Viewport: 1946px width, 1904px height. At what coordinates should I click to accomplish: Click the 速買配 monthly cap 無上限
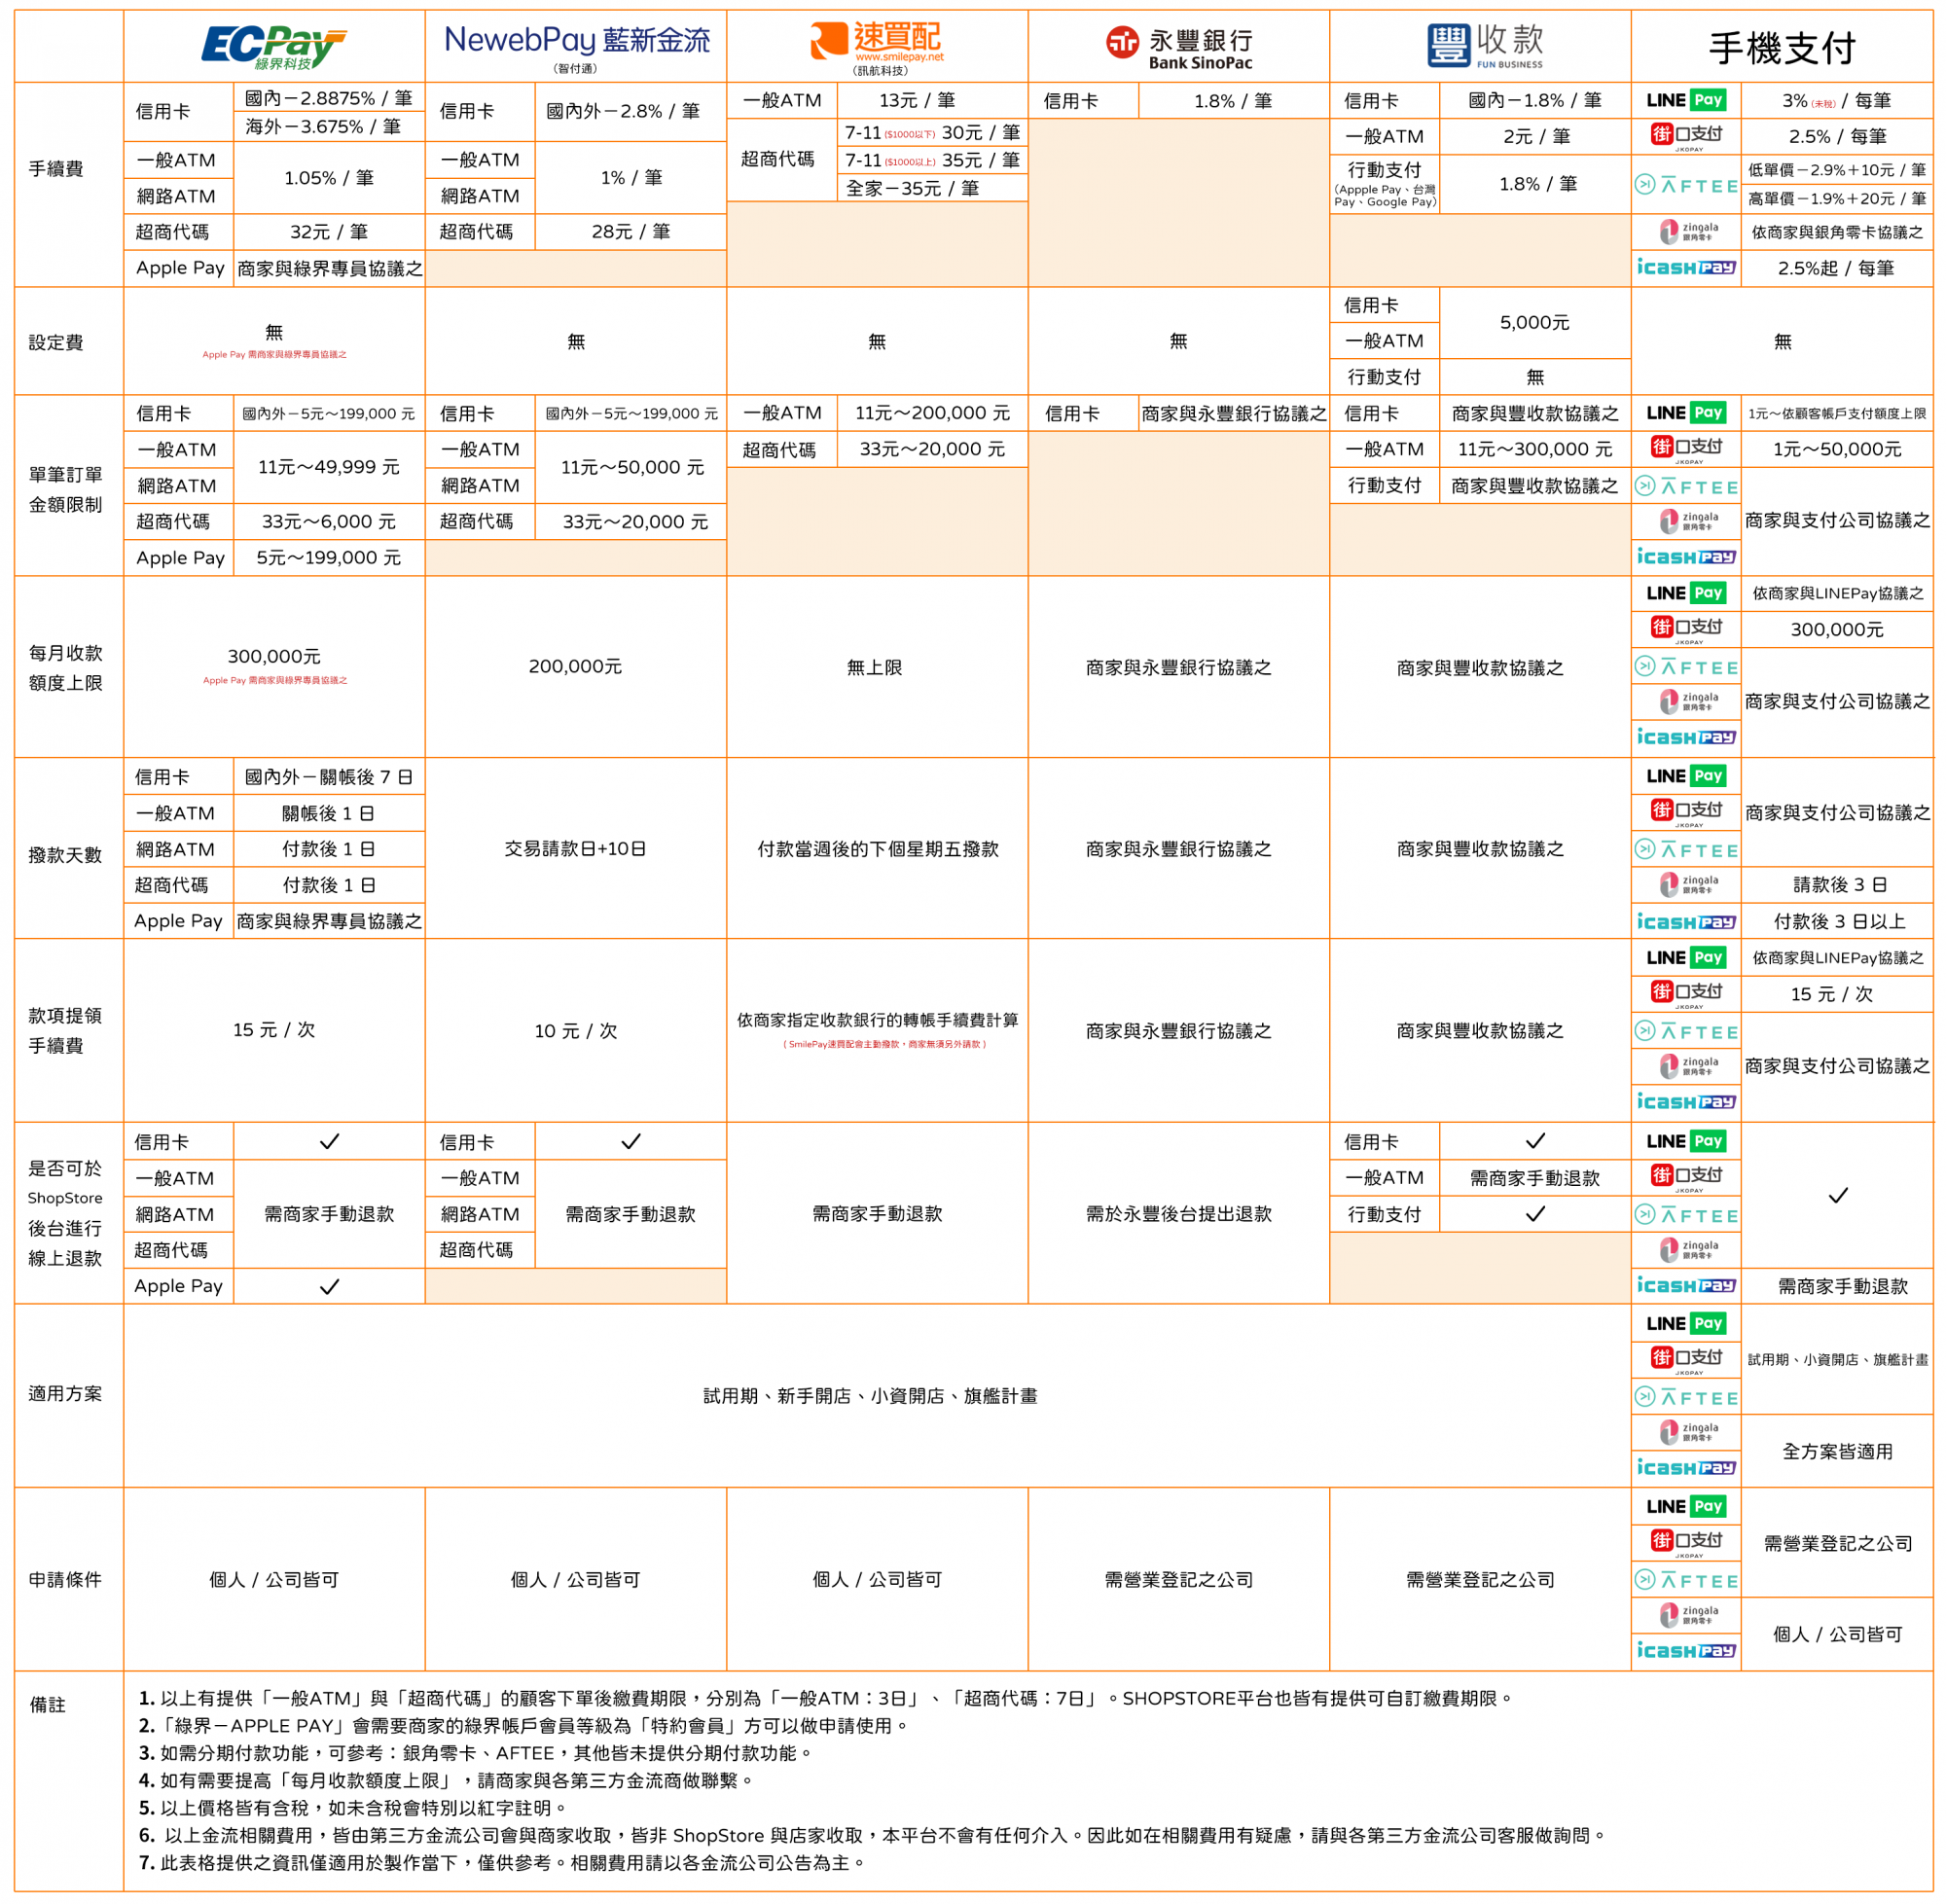click(875, 667)
